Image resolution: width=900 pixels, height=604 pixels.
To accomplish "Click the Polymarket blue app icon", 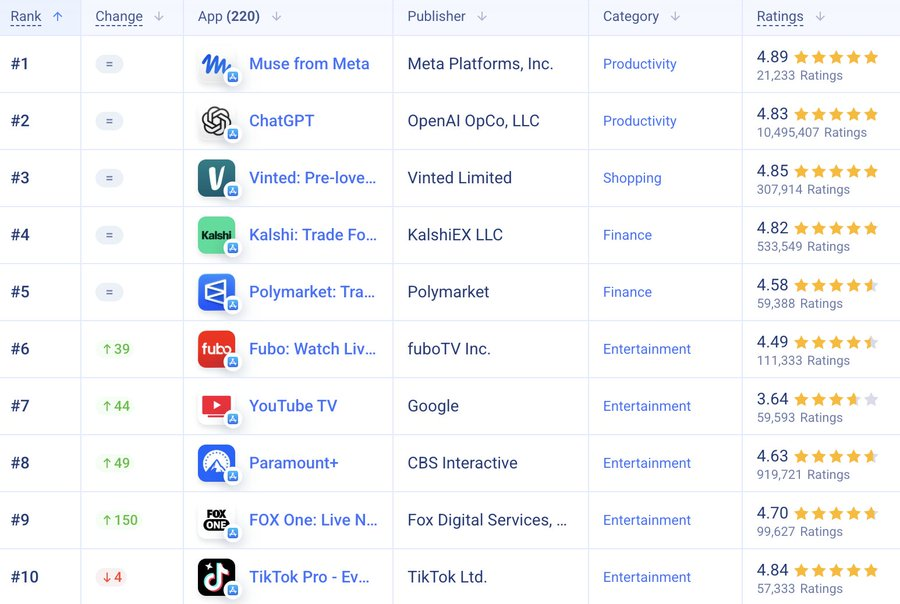I will [x=216, y=292].
